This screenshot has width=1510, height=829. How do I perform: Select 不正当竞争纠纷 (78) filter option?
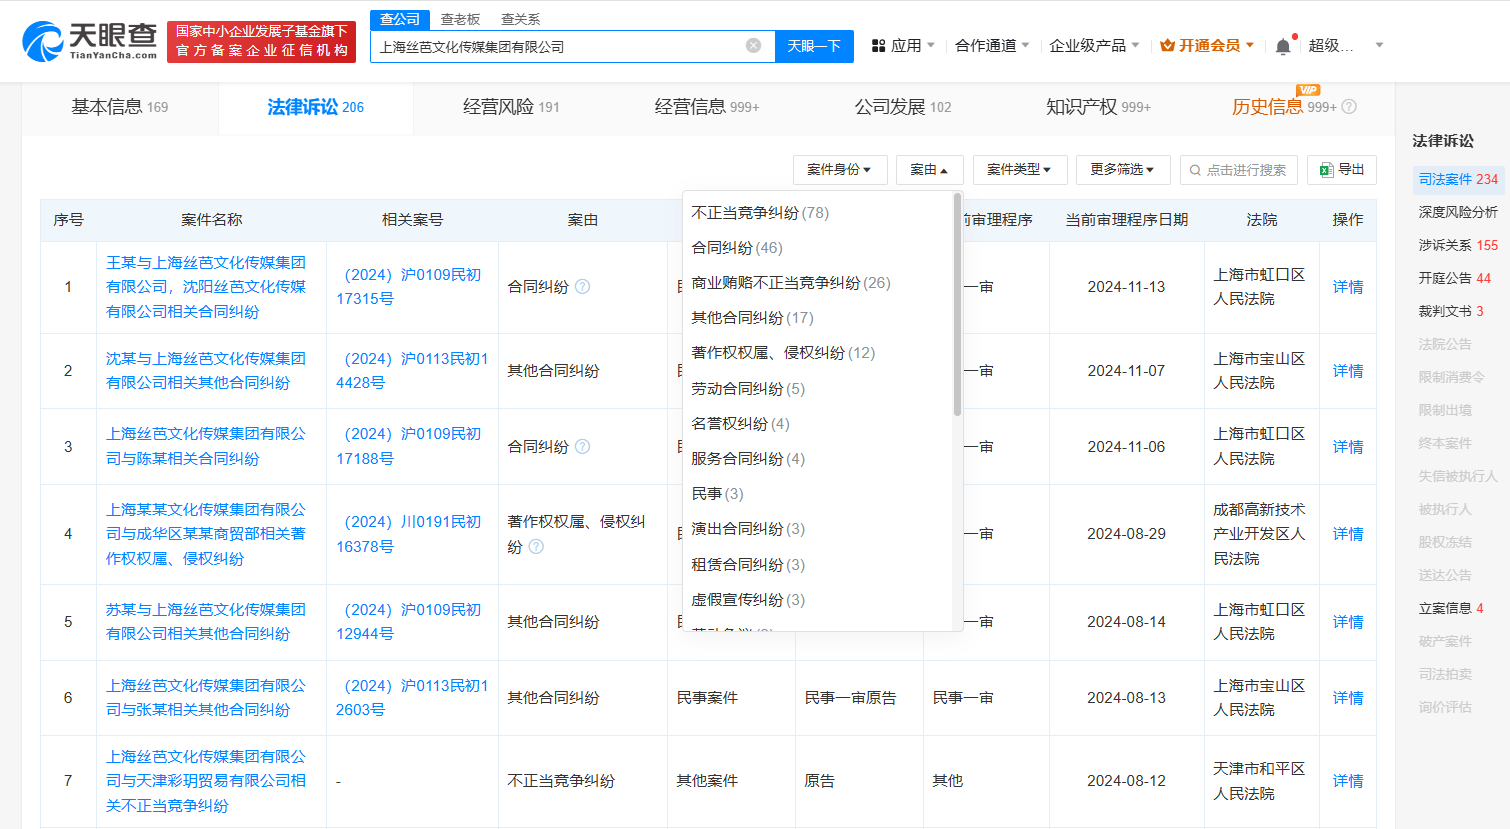760,213
